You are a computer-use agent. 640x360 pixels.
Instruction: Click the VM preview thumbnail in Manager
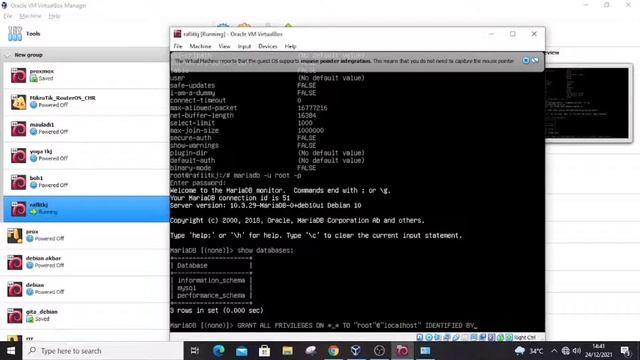(588, 103)
